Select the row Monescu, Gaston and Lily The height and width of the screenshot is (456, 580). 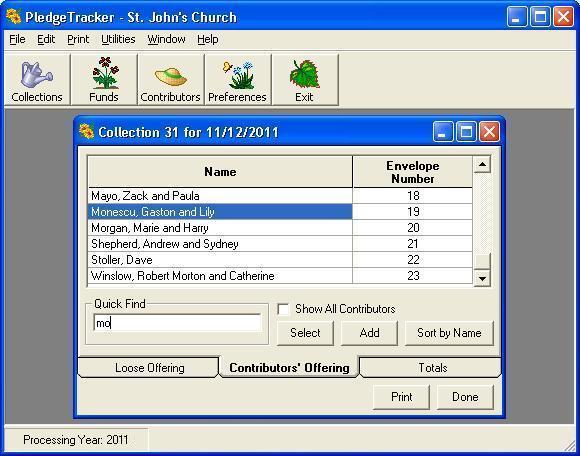(220, 212)
